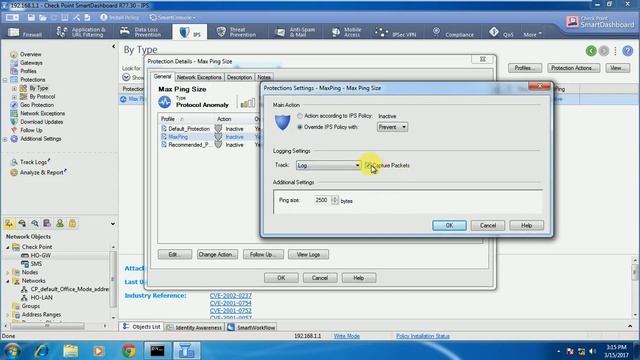This screenshot has width=640, height=360.
Task: Expand the Additional Settings node
Action: click(5, 139)
